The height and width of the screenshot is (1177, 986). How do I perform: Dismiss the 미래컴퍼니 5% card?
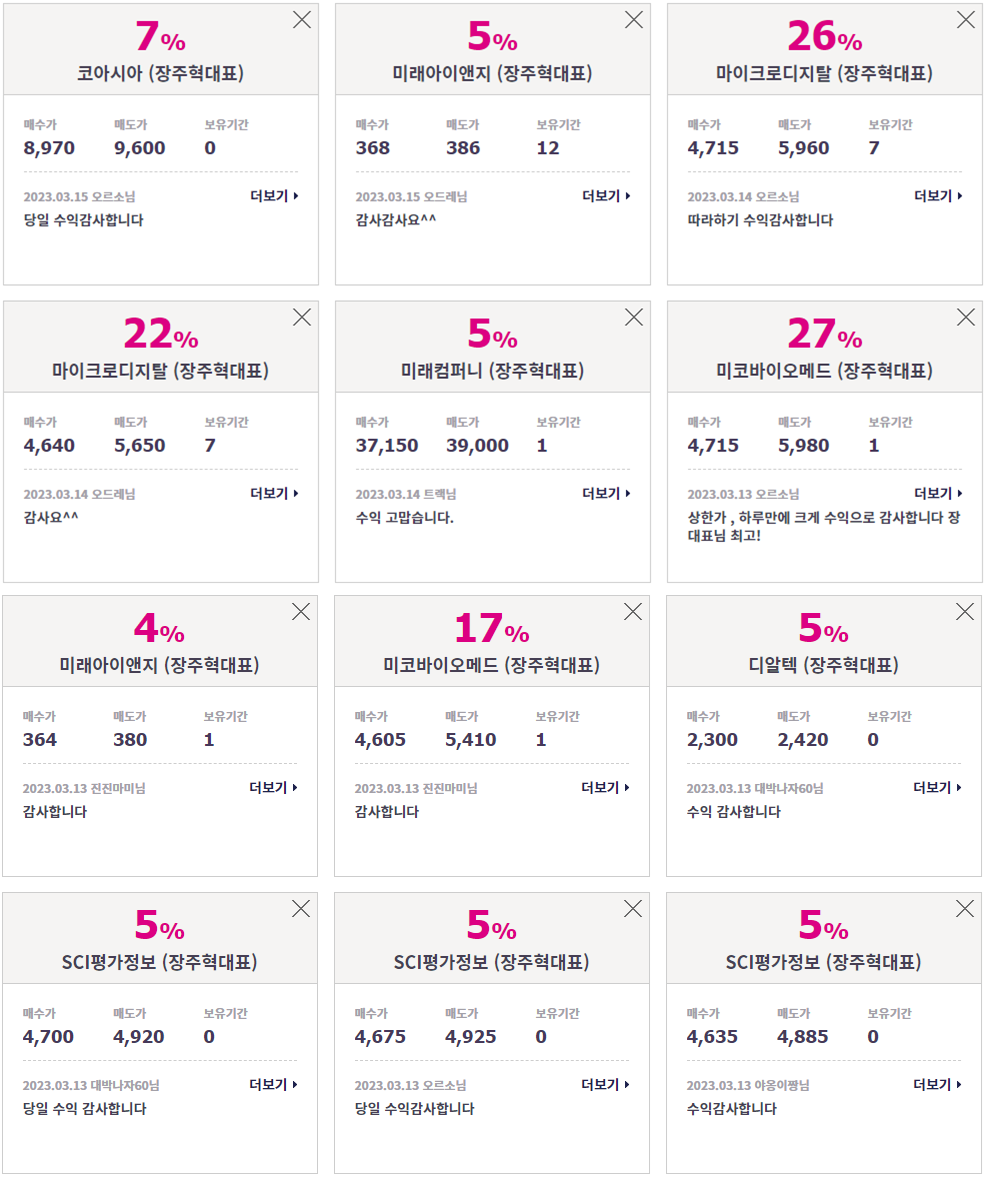click(634, 318)
